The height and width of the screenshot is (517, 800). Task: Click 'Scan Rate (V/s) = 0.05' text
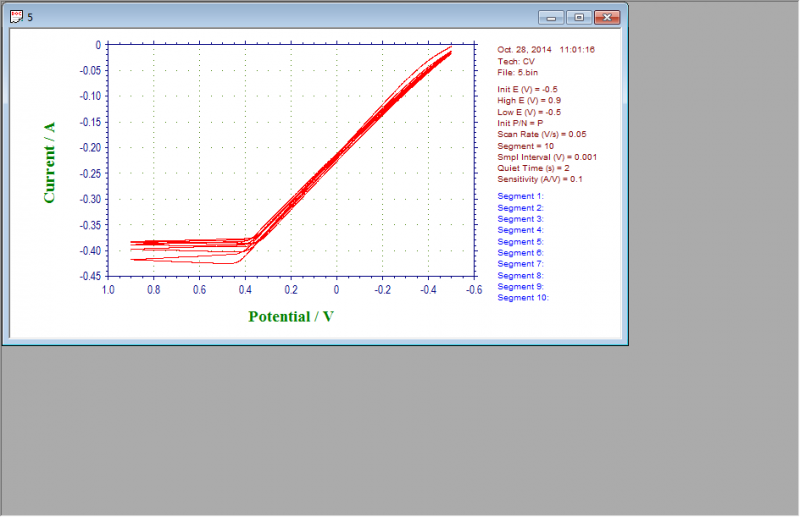point(542,134)
